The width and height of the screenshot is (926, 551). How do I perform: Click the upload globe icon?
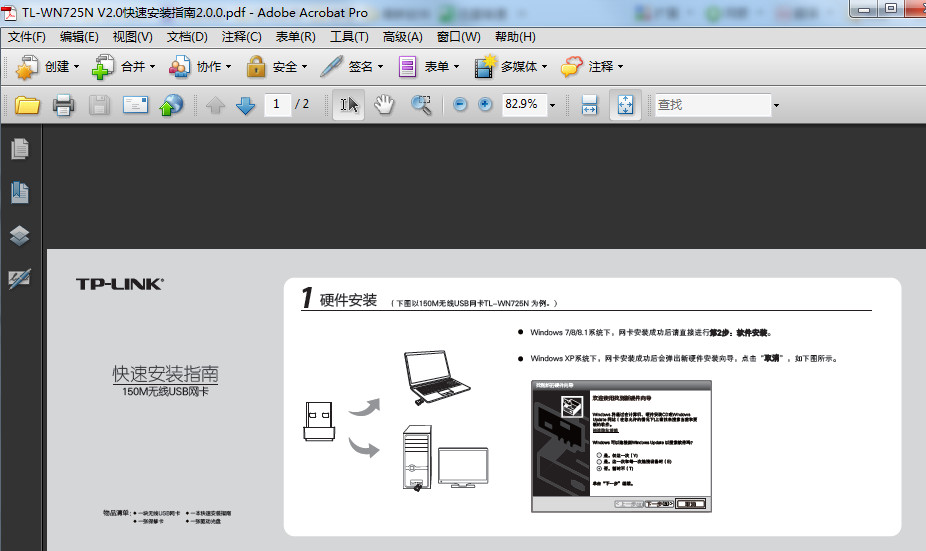pos(171,105)
